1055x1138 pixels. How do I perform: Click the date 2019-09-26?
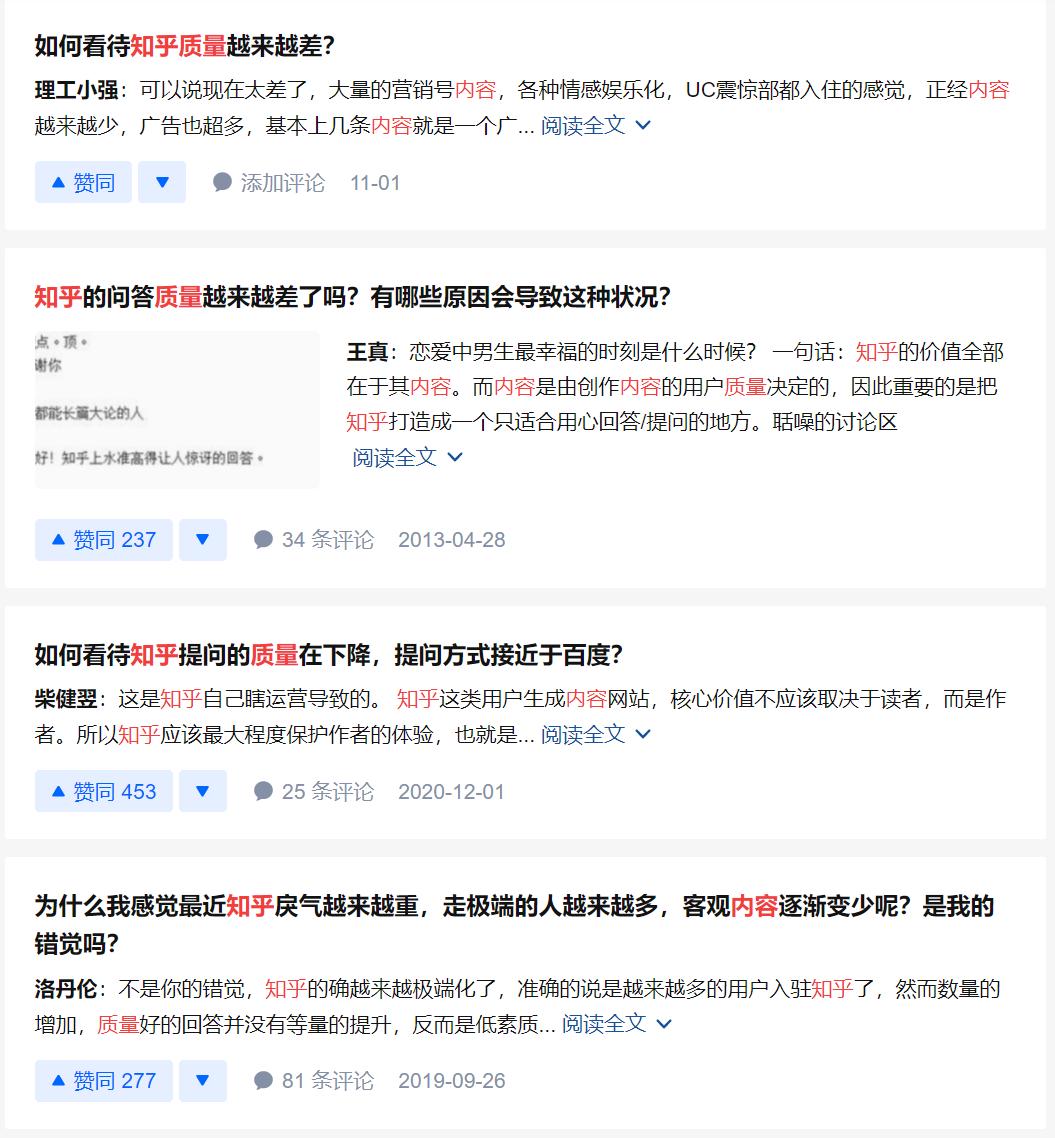click(451, 1081)
